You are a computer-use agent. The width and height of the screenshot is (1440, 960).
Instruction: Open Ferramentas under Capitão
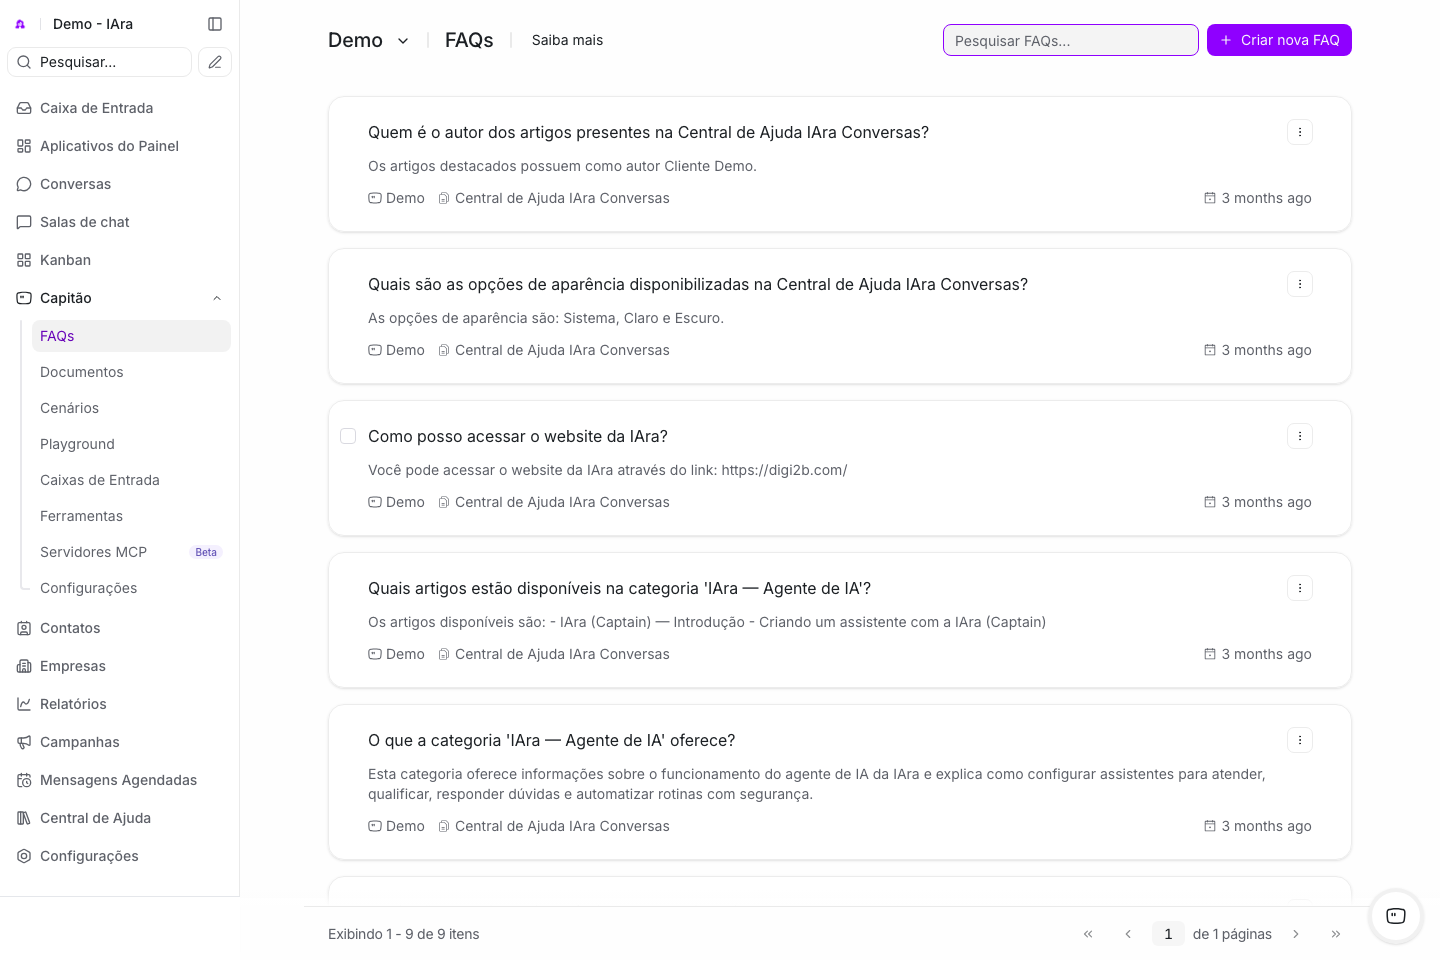coord(131,516)
